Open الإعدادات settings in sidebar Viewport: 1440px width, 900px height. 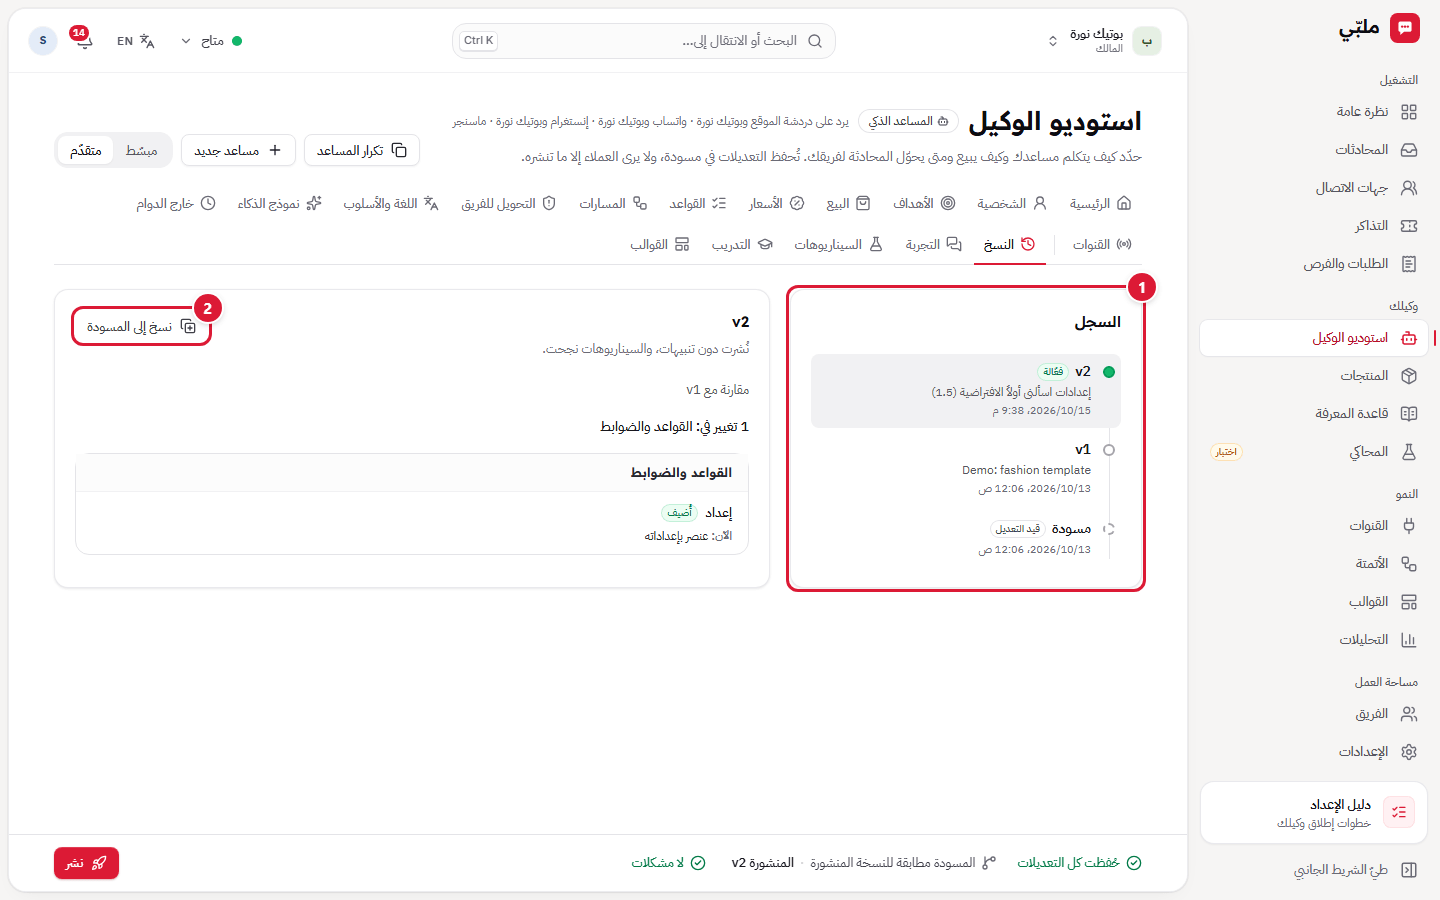tap(1313, 752)
